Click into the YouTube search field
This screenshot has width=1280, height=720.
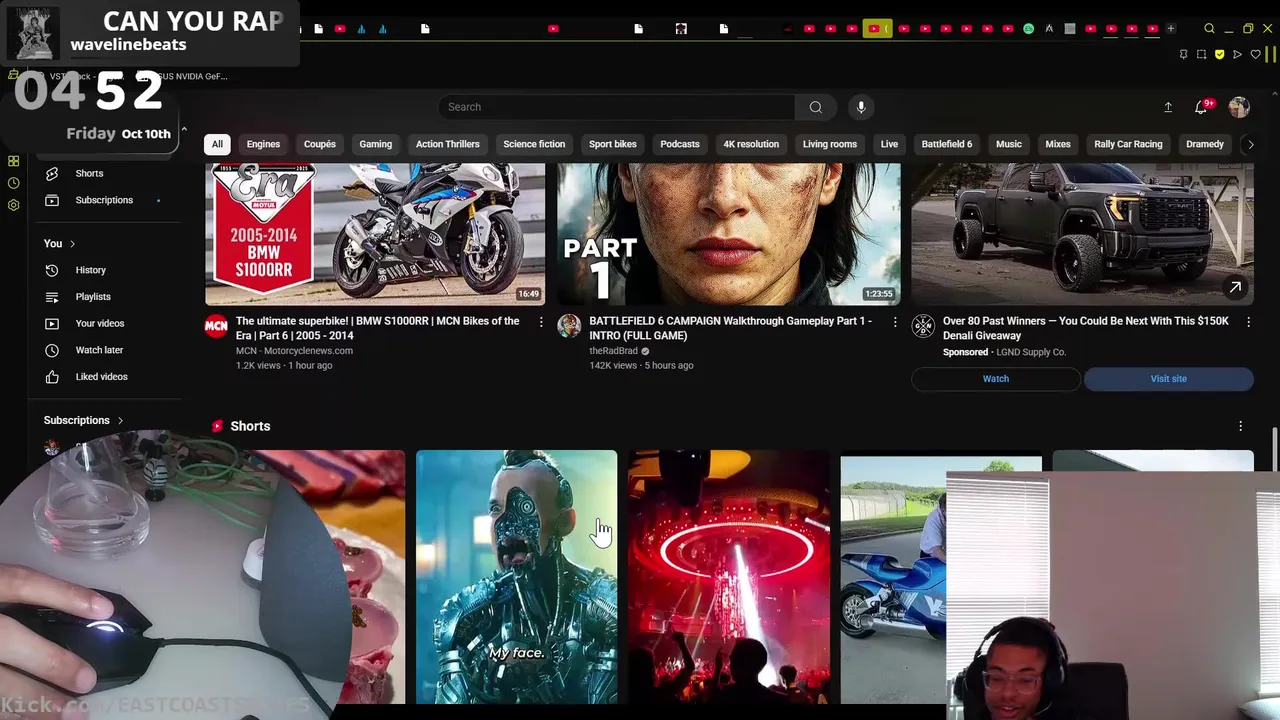click(618, 107)
